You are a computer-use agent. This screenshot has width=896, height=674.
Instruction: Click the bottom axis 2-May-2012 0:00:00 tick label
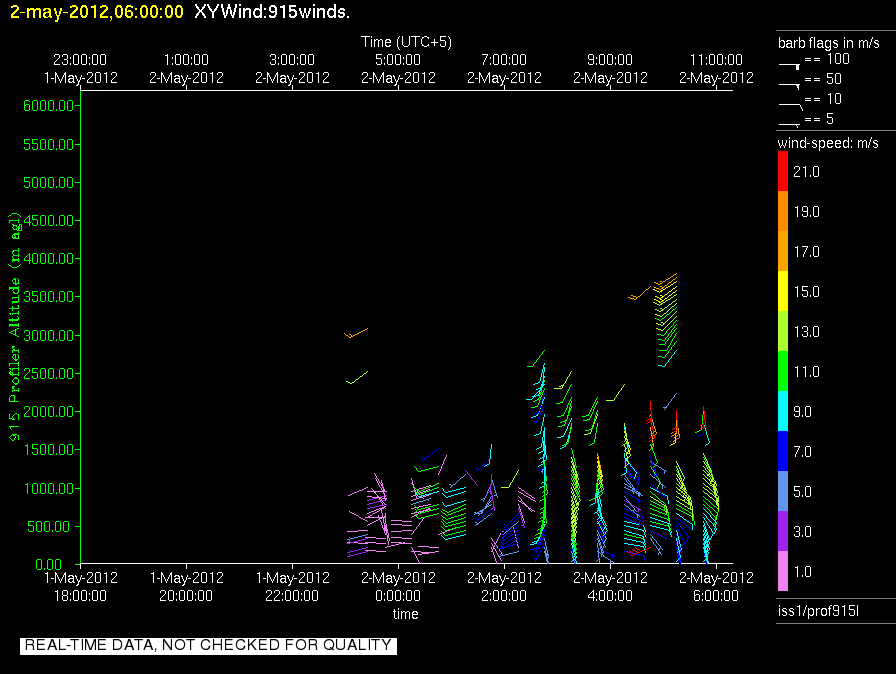pos(398,586)
